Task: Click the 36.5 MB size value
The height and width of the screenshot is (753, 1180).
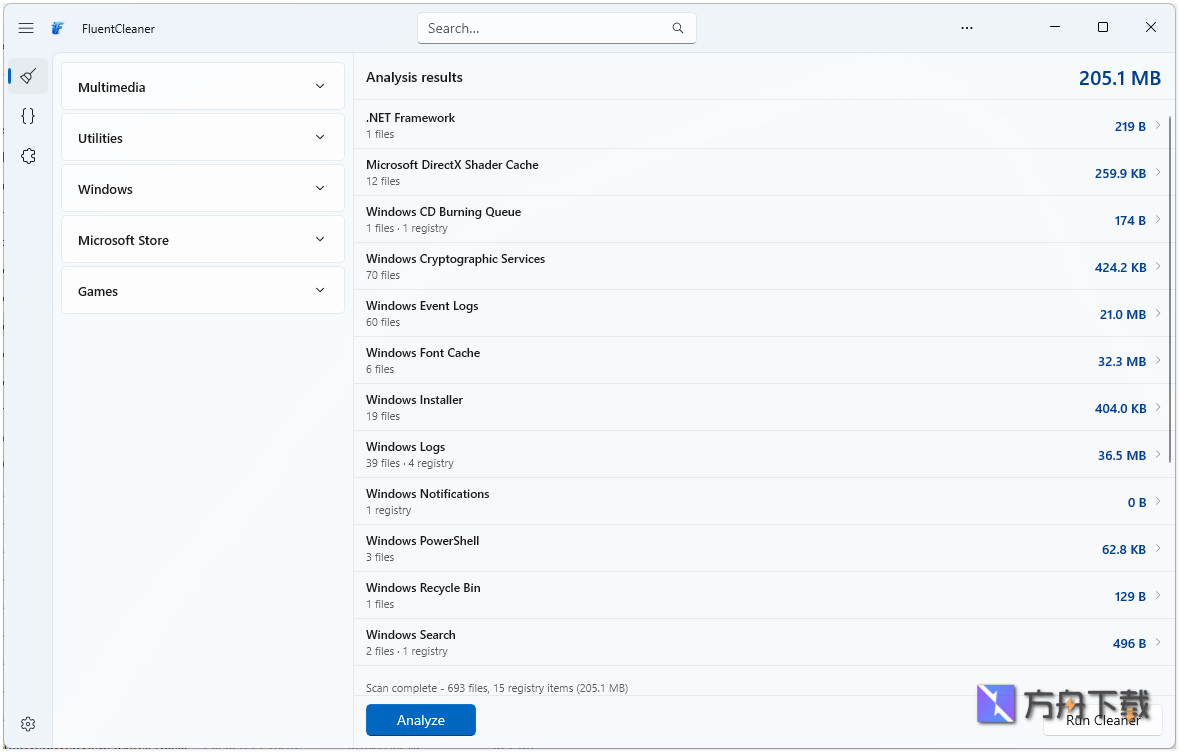Action: [x=1122, y=456]
